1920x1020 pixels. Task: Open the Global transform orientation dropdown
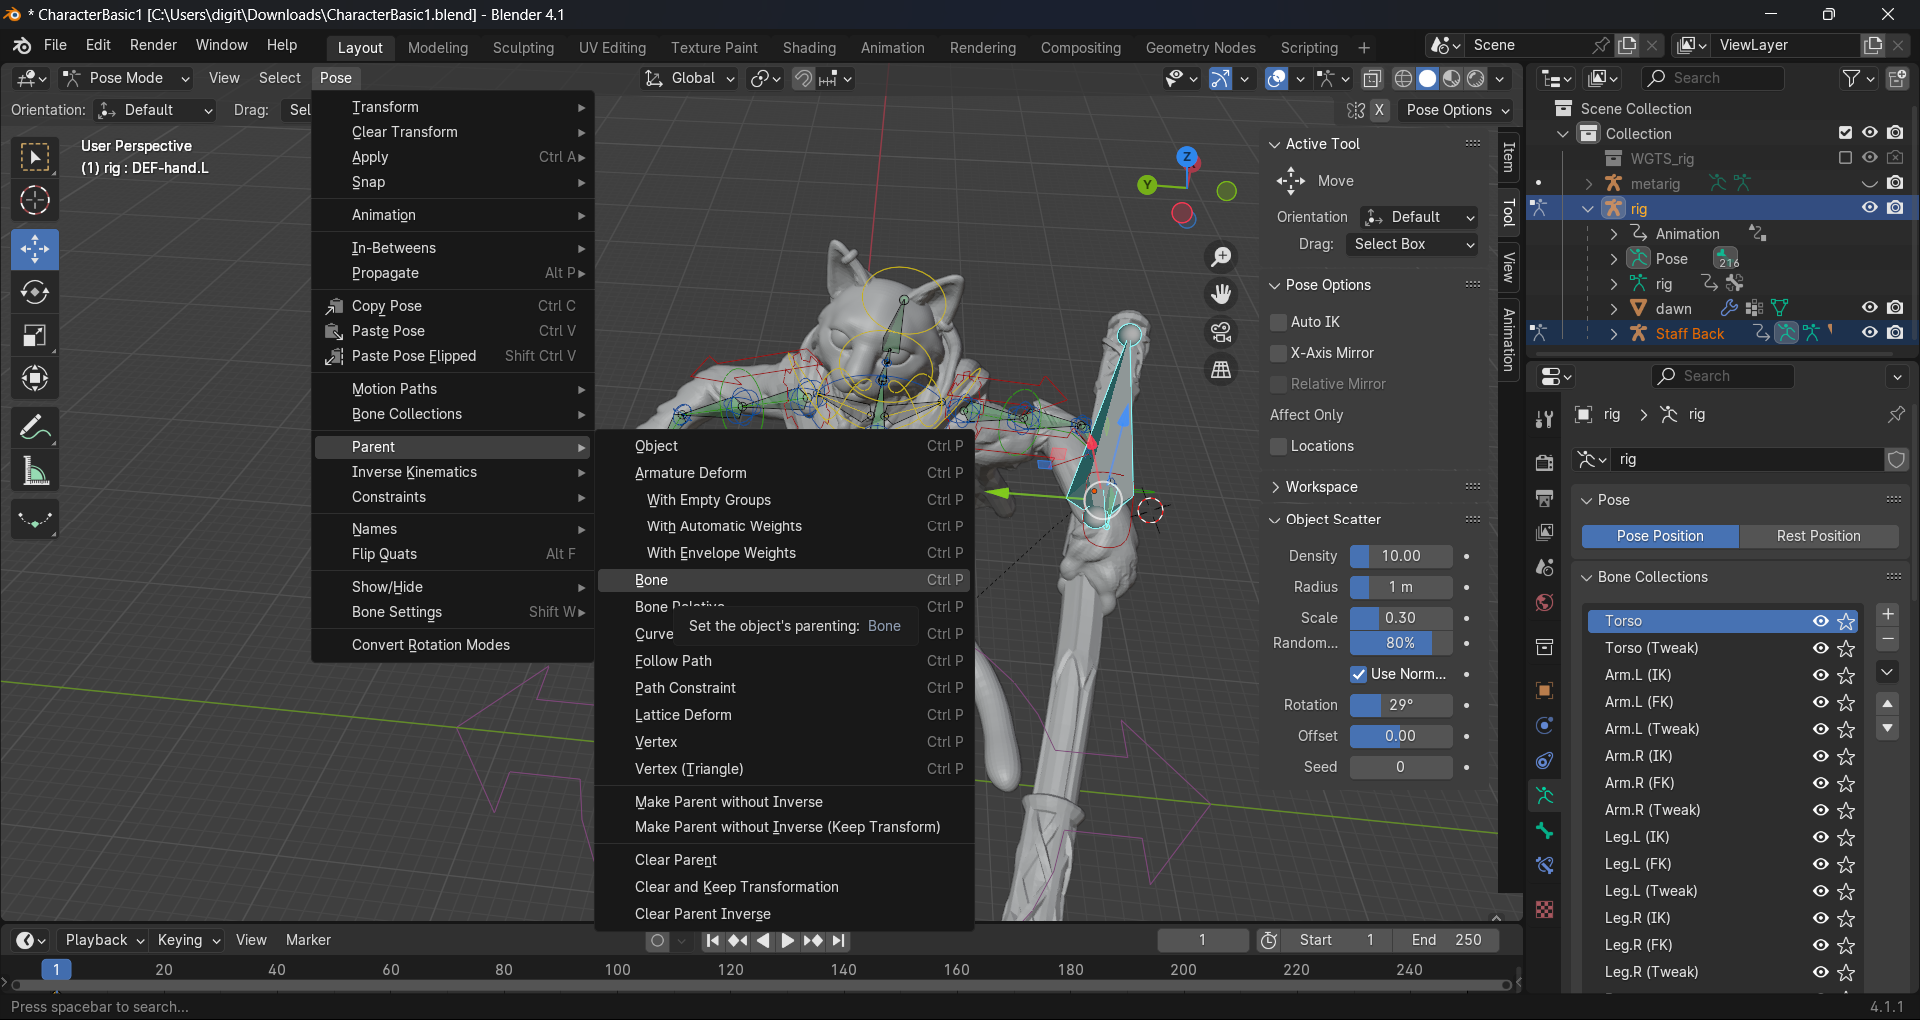[x=690, y=78]
